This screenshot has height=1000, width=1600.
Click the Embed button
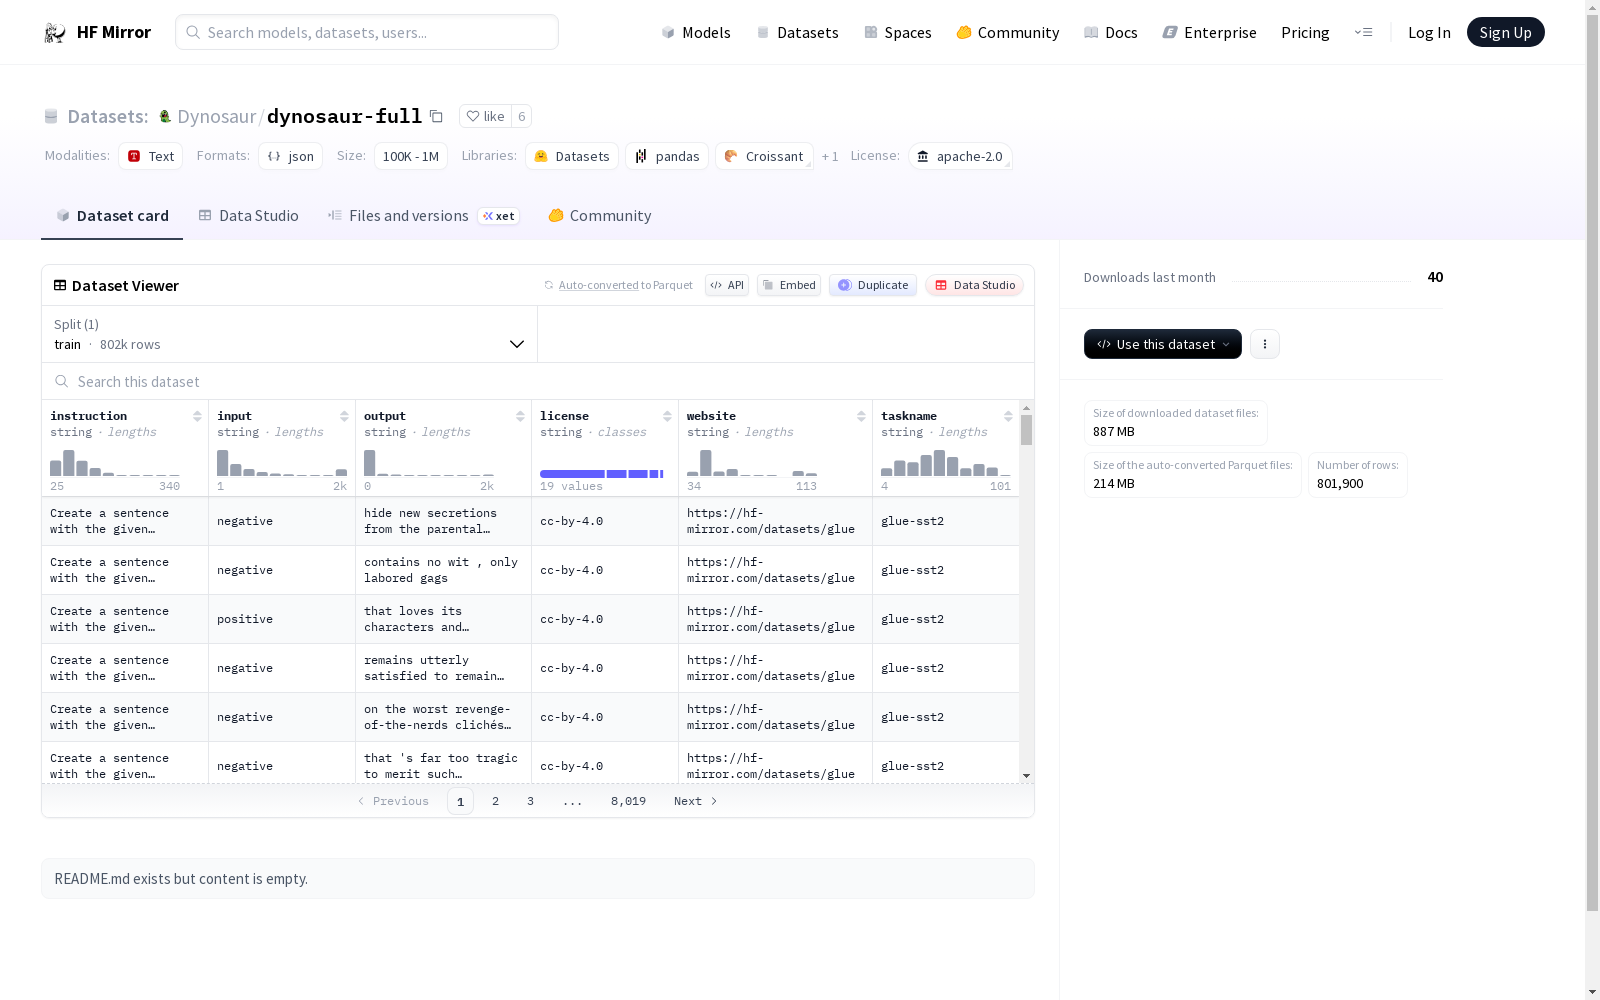[x=788, y=285]
